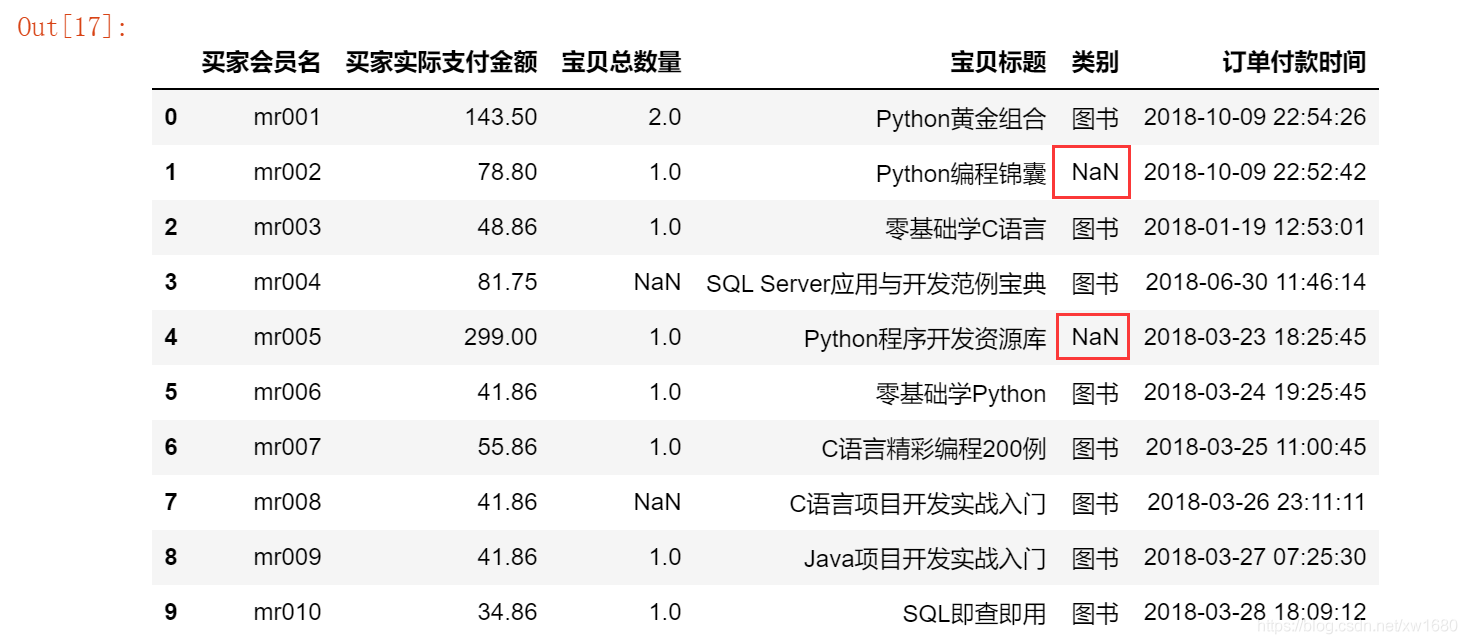Select the mr006 cell

[x=287, y=392]
